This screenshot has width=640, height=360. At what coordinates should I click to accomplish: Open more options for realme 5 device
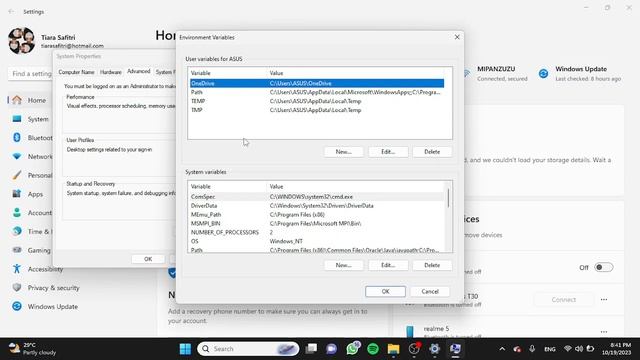click(x=604, y=332)
